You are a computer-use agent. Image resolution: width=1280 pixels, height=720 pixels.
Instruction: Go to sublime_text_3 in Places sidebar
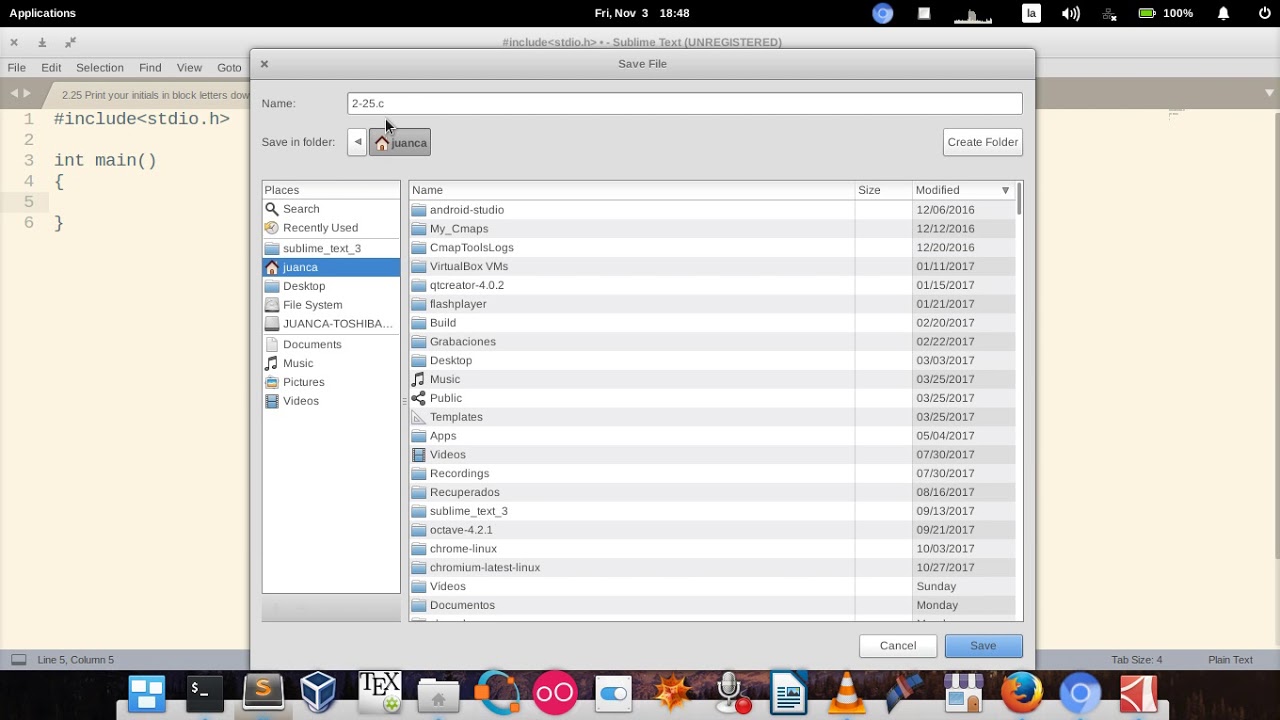331,248
